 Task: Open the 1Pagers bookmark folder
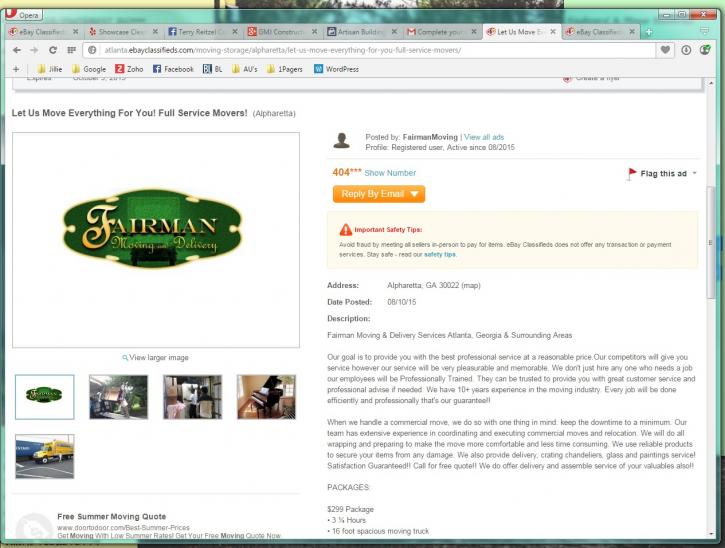(284, 69)
